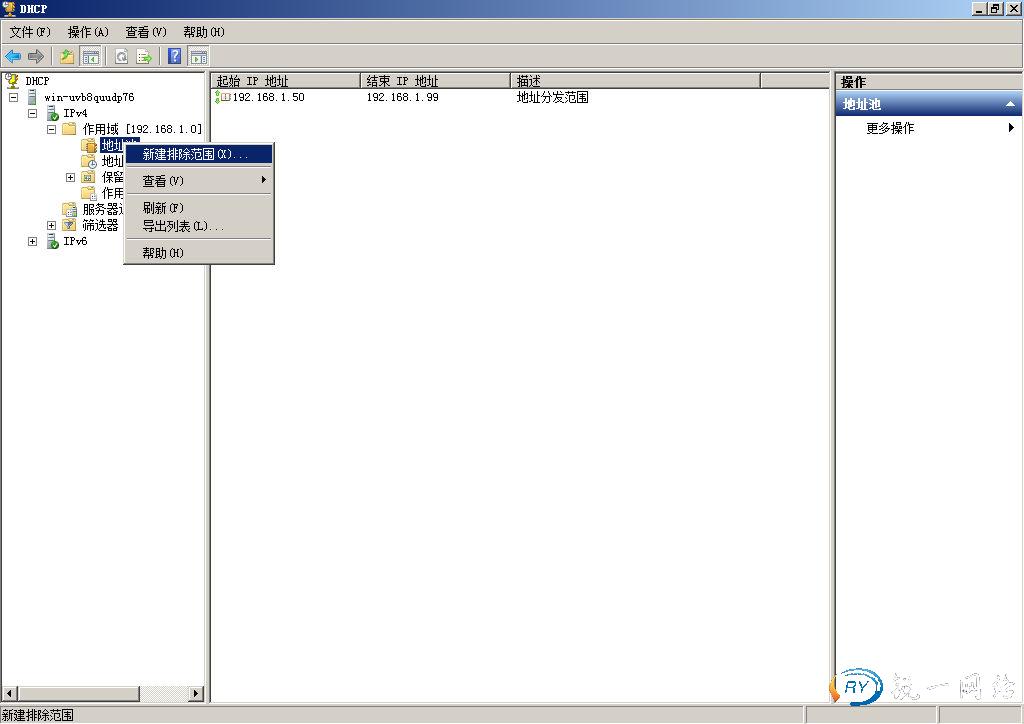Click the tree pane horizontal scrollbar right arrow
The image size is (1024, 724).
tap(196, 693)
